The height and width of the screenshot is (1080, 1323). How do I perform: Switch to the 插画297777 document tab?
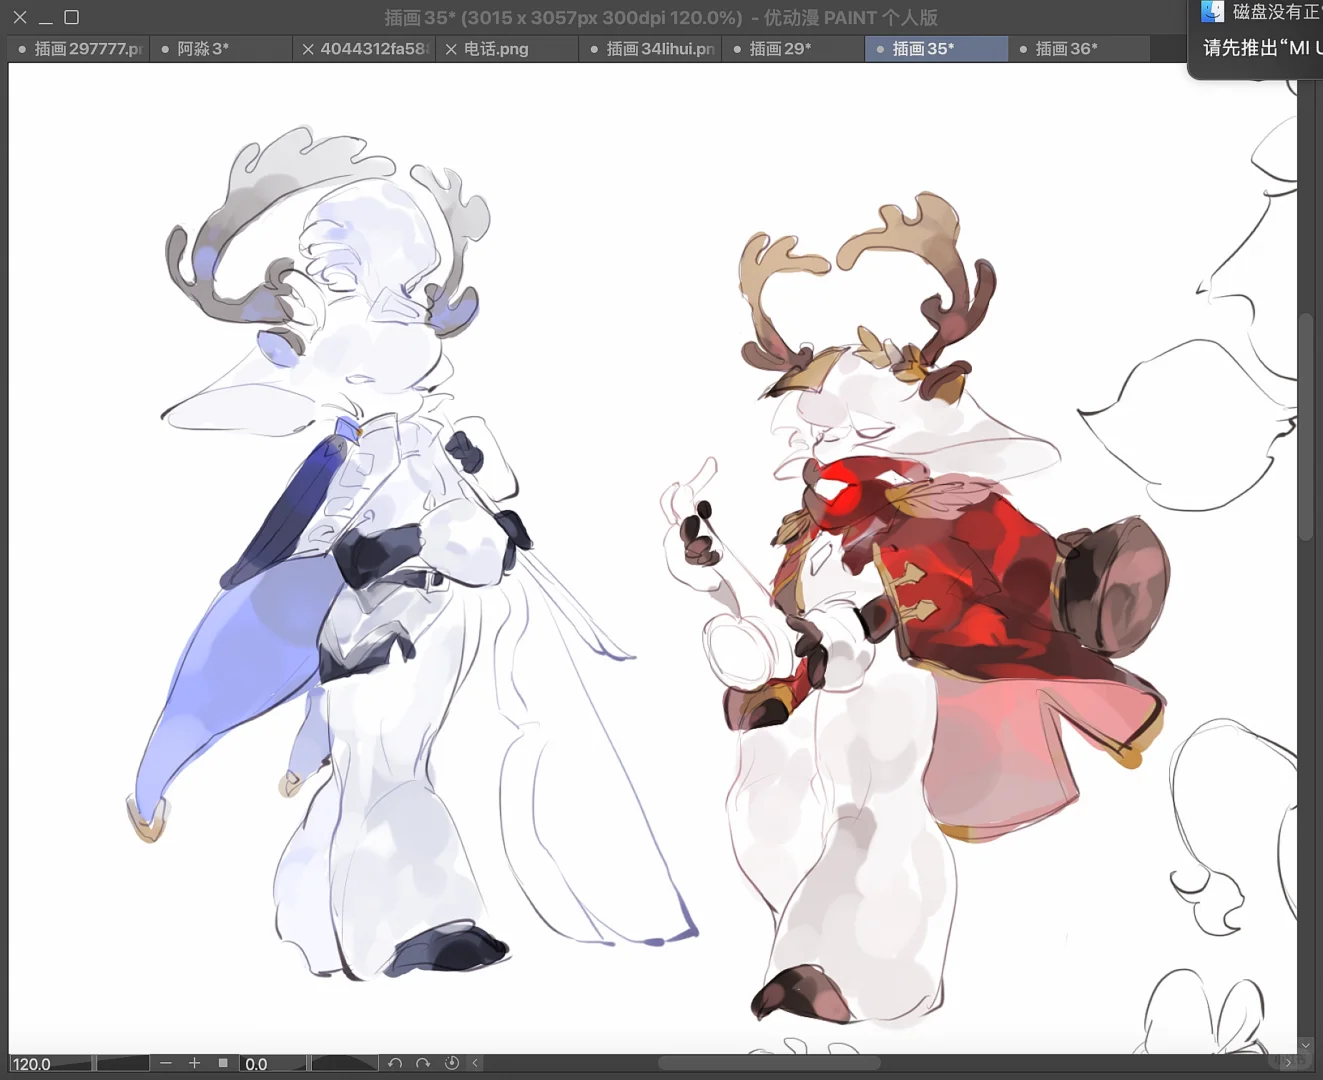(79, 49)
